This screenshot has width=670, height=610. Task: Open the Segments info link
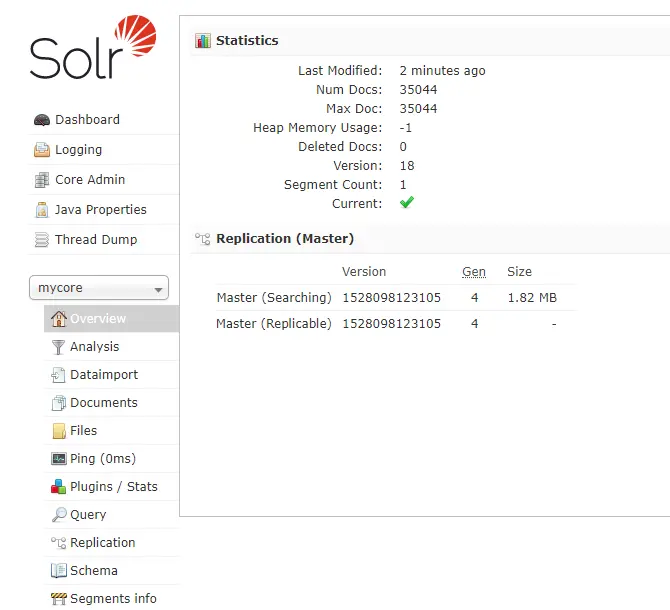113,599
